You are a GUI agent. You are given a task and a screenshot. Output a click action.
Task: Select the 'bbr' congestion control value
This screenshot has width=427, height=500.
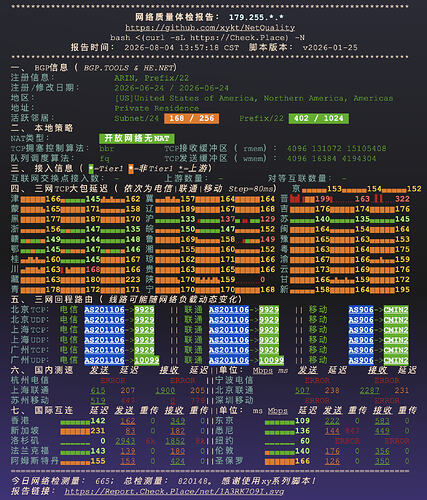107,148
